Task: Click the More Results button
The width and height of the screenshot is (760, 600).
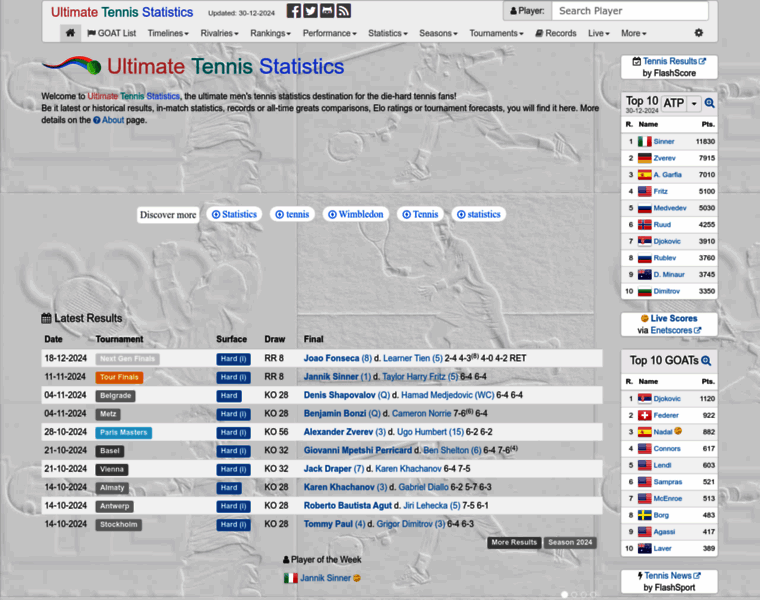Action: [514, 542]
